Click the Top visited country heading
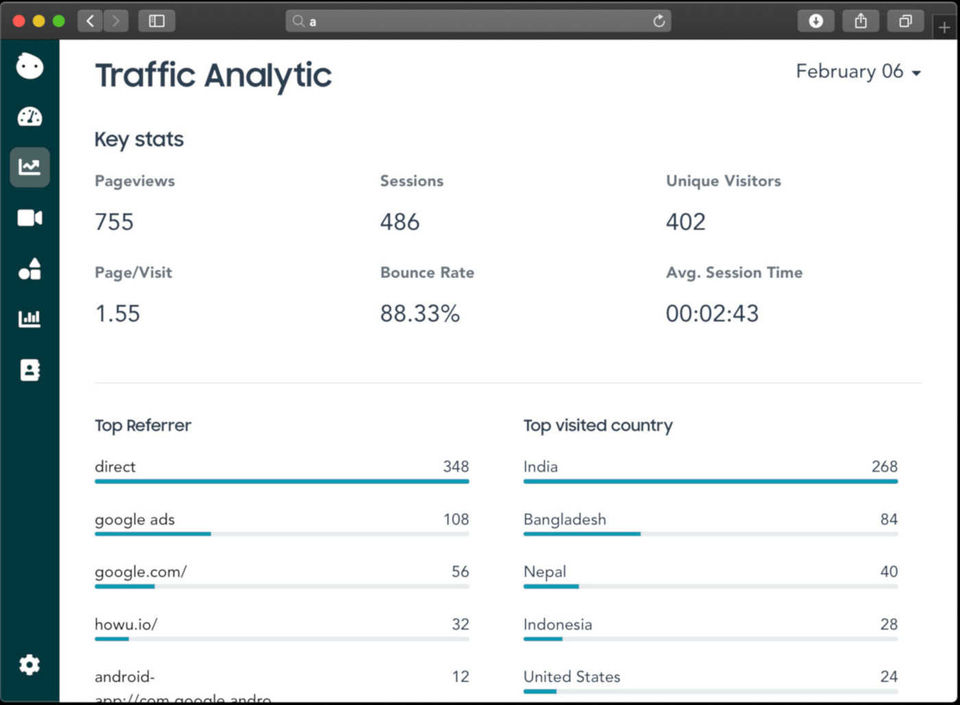 (x=598, y=425)
